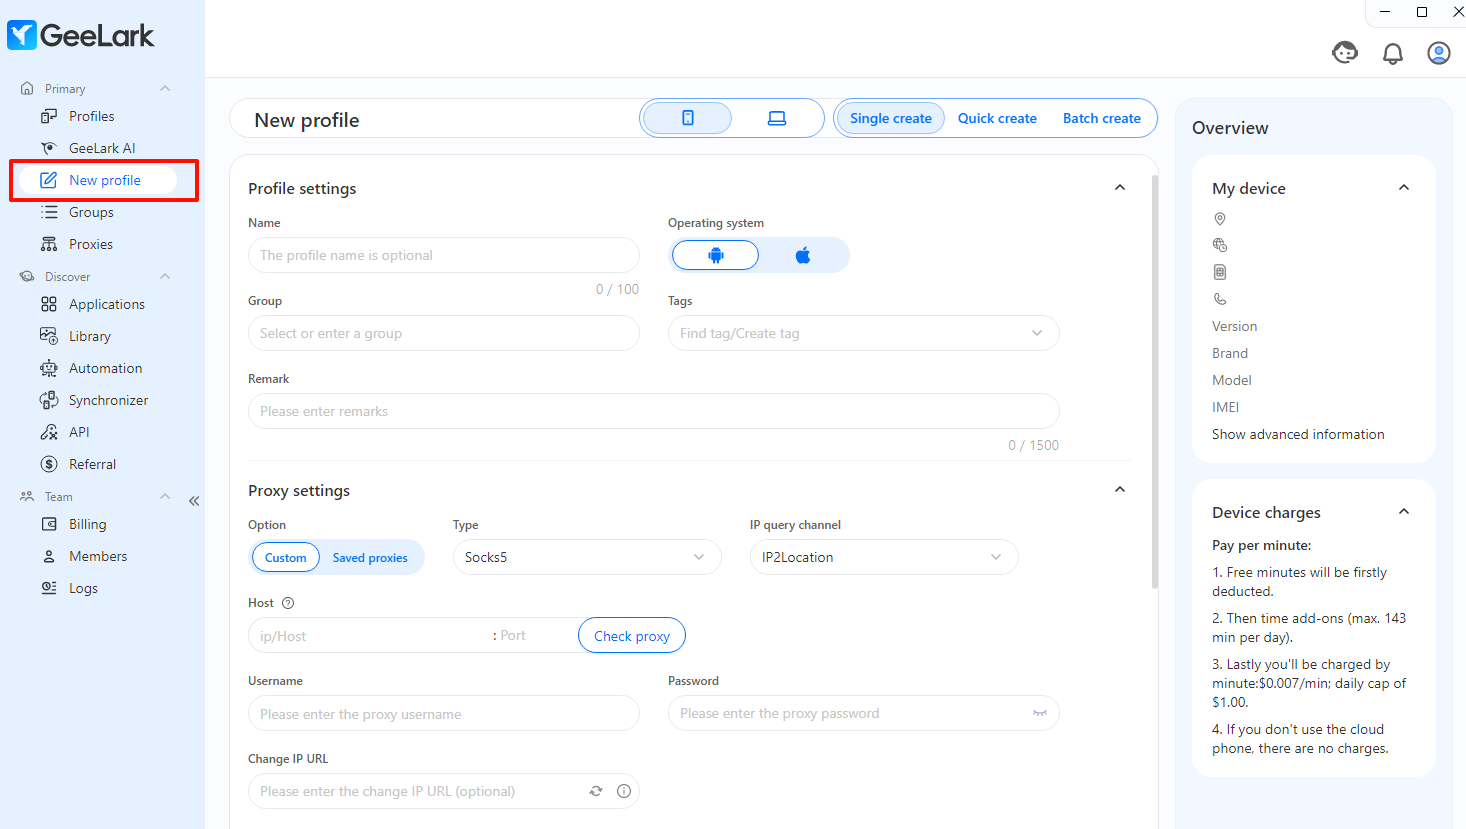
Task: Click the New profile edit icon
Action: click(48, 180)
